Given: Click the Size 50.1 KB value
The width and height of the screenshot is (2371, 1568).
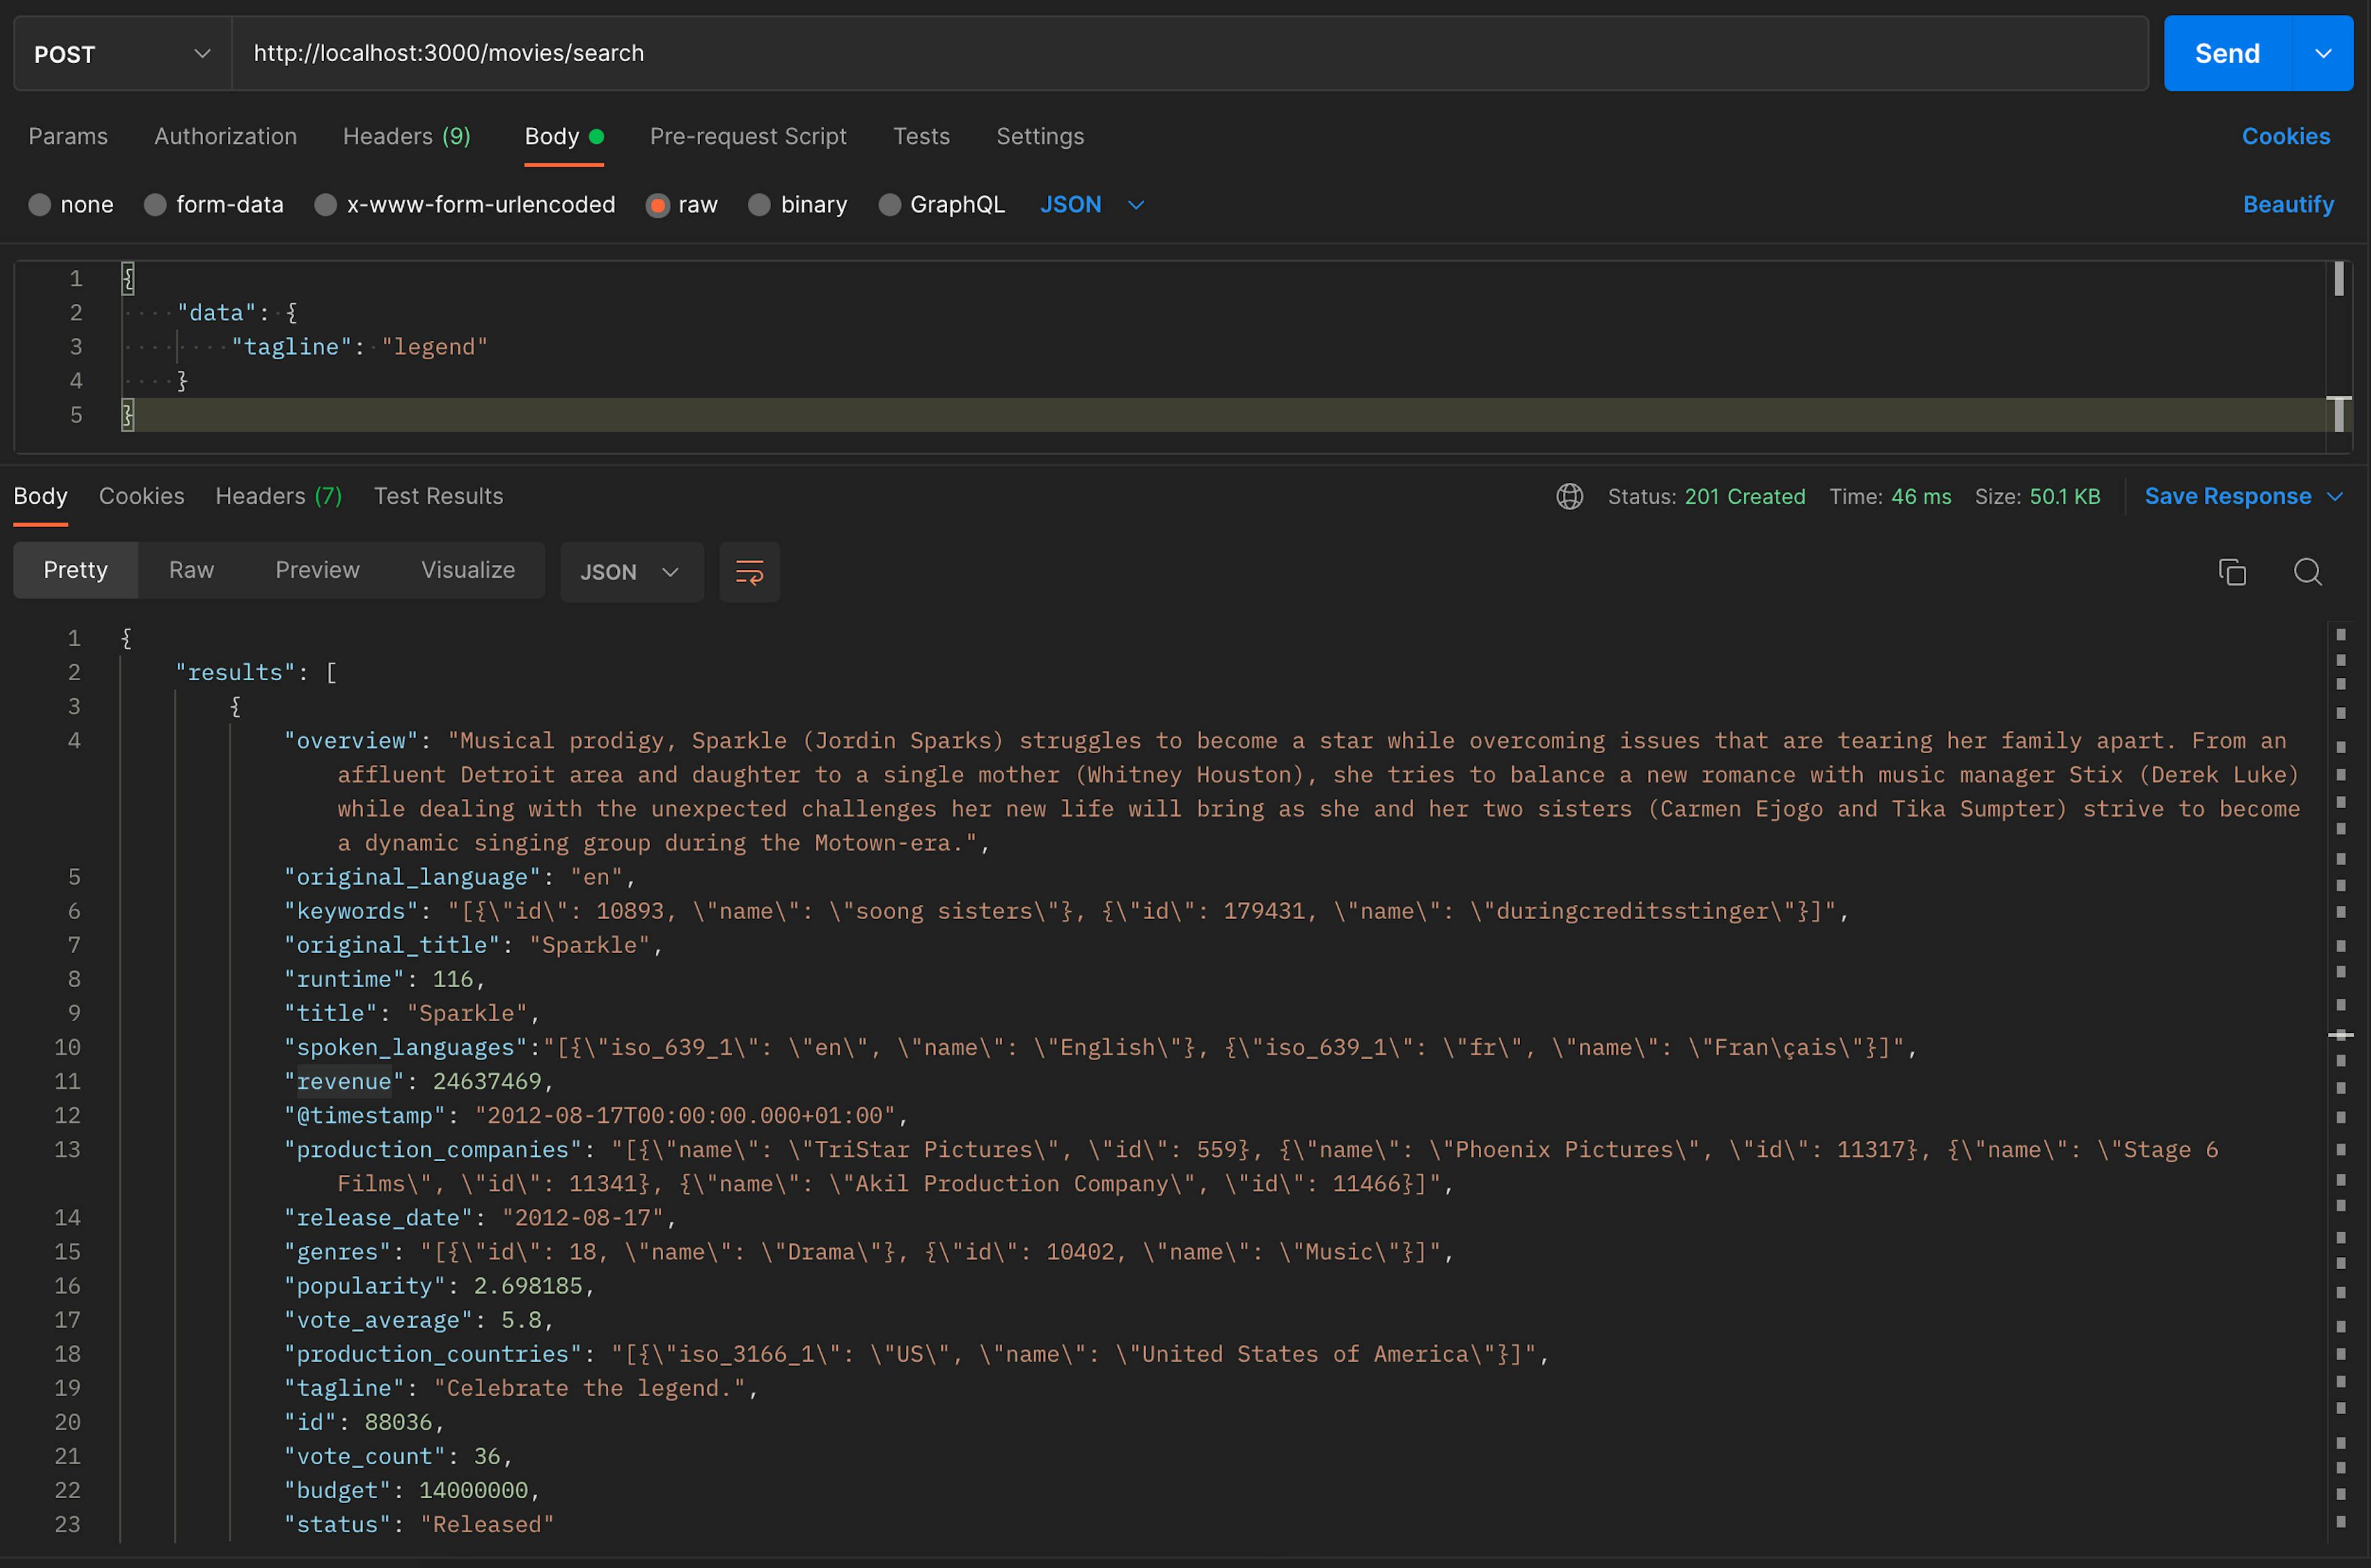Looking at the screenshot, I should point(2064,497).
